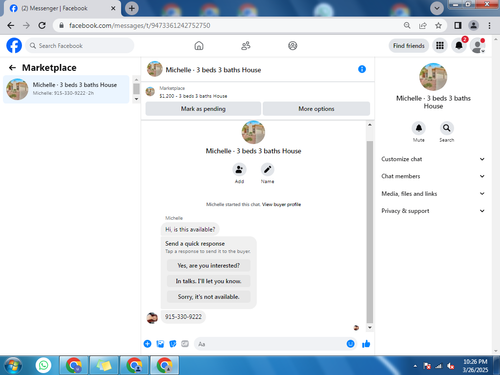Open the notifications bell
The image size is (500, 375).
[459, 46]
